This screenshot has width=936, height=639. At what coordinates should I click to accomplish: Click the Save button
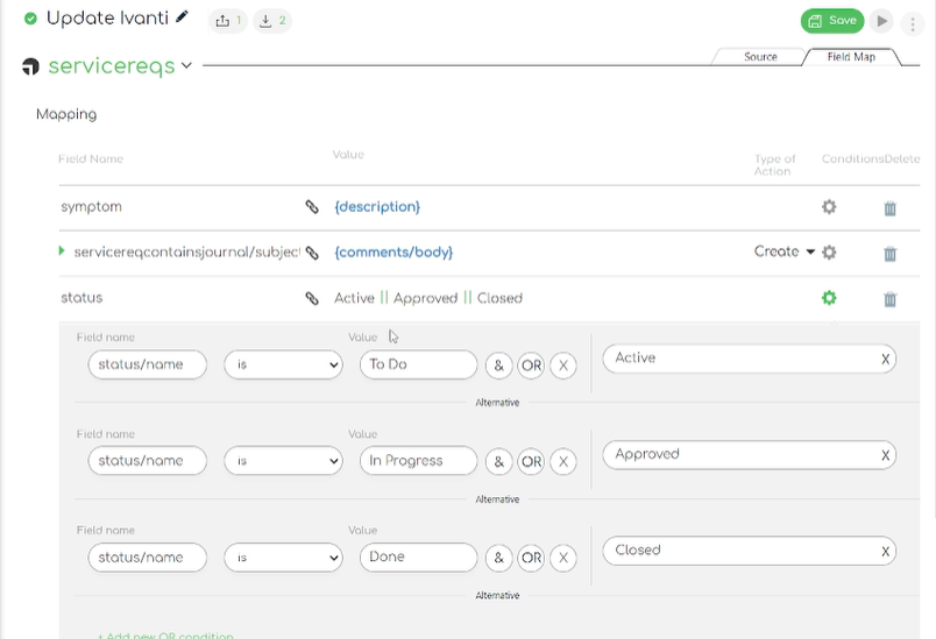pos(831,20)
